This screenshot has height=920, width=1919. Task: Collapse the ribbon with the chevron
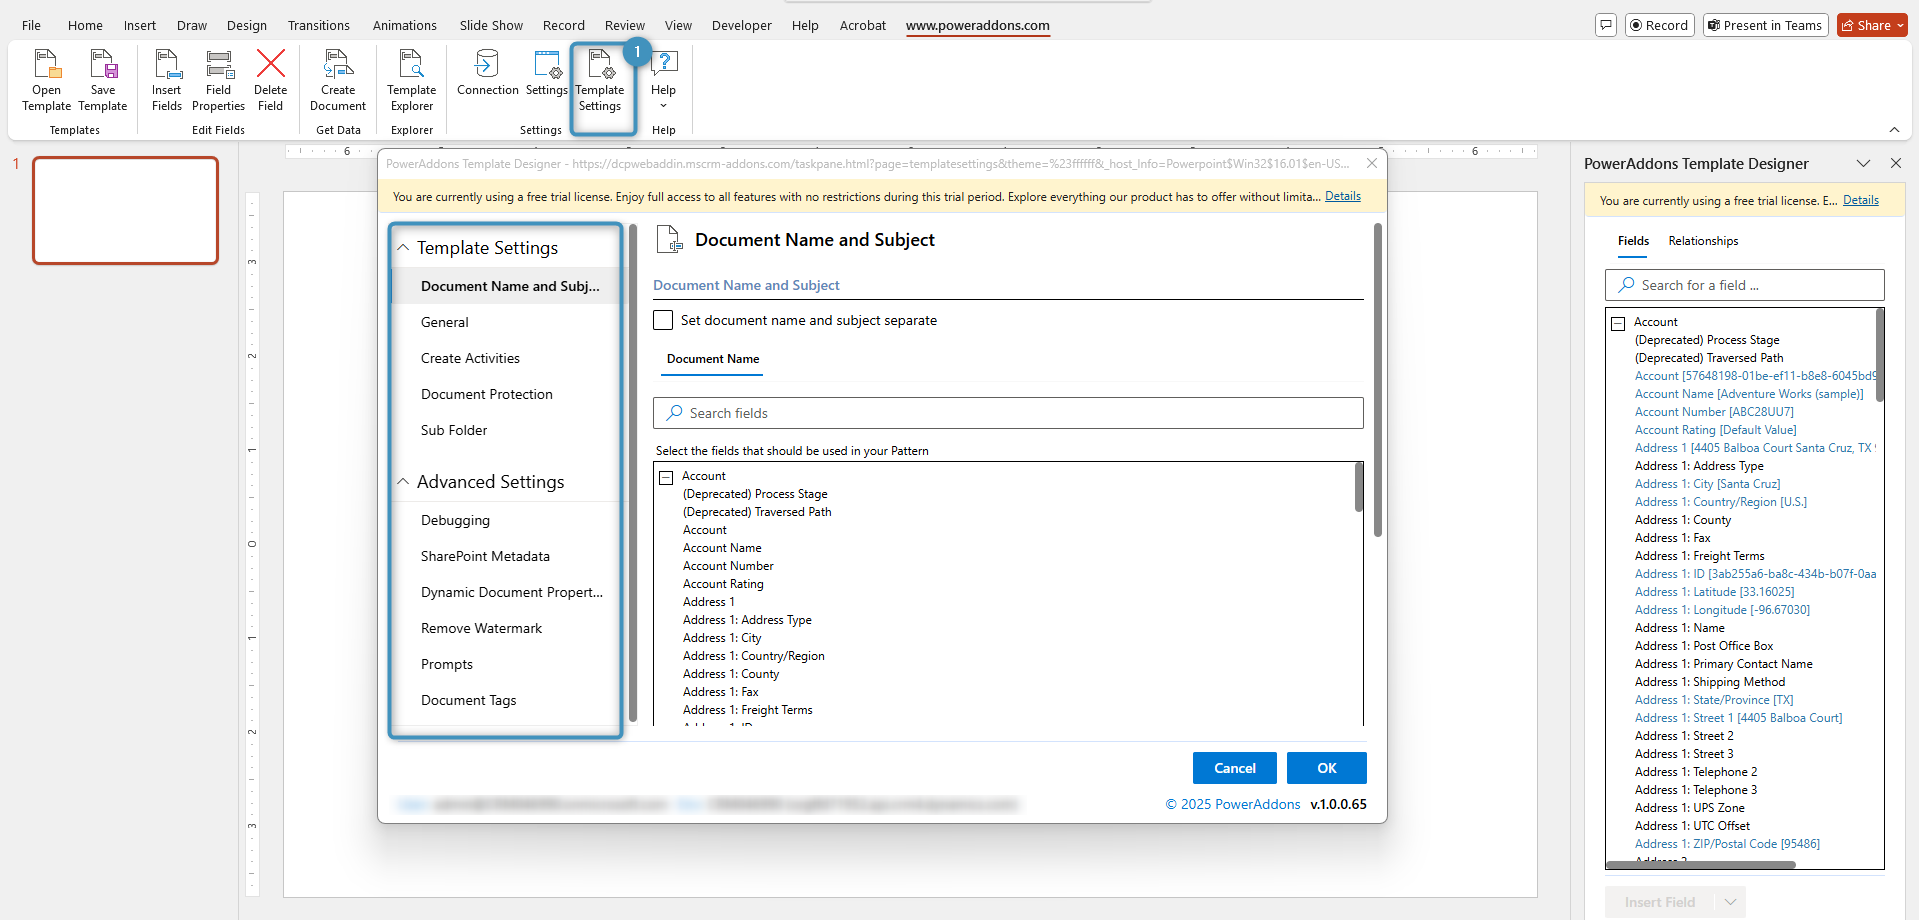click(x=1894, y=130)
